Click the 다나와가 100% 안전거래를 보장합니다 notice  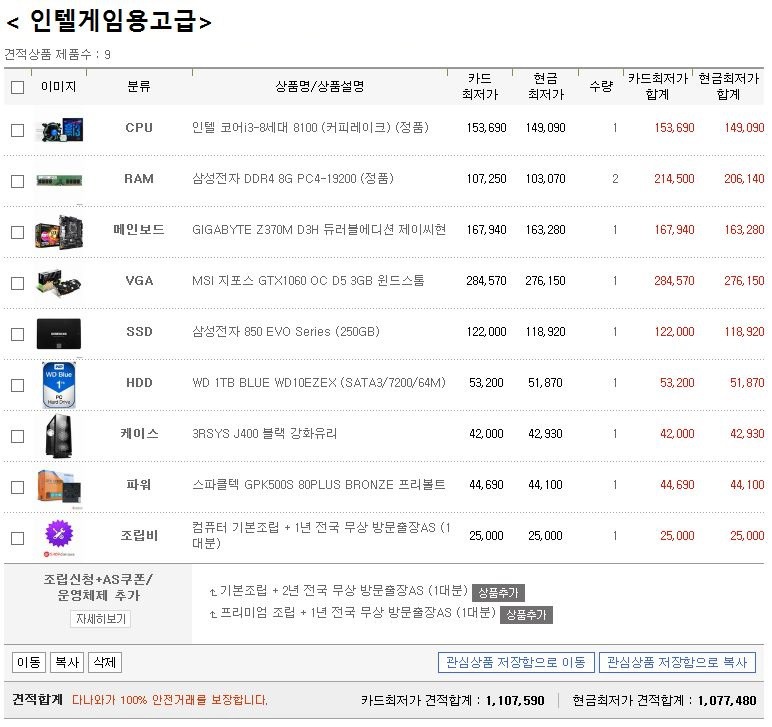pos(170,700)
